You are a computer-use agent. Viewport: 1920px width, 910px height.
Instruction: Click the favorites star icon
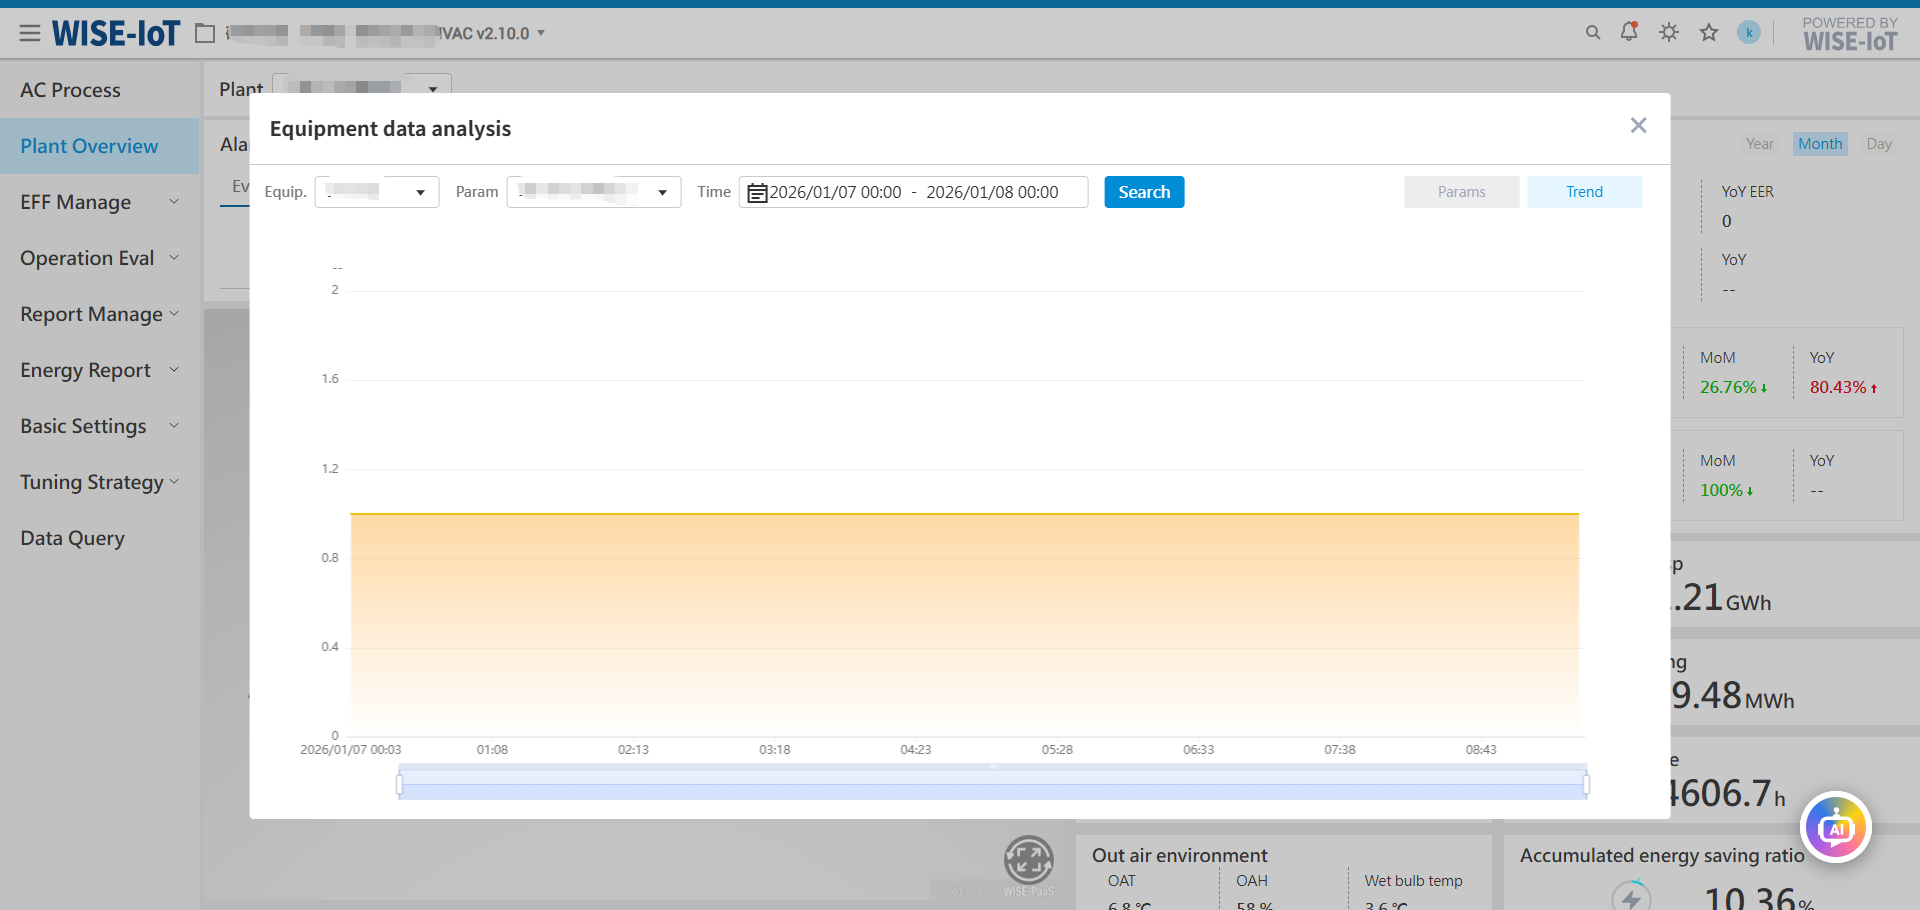[x=1709, y=33]
